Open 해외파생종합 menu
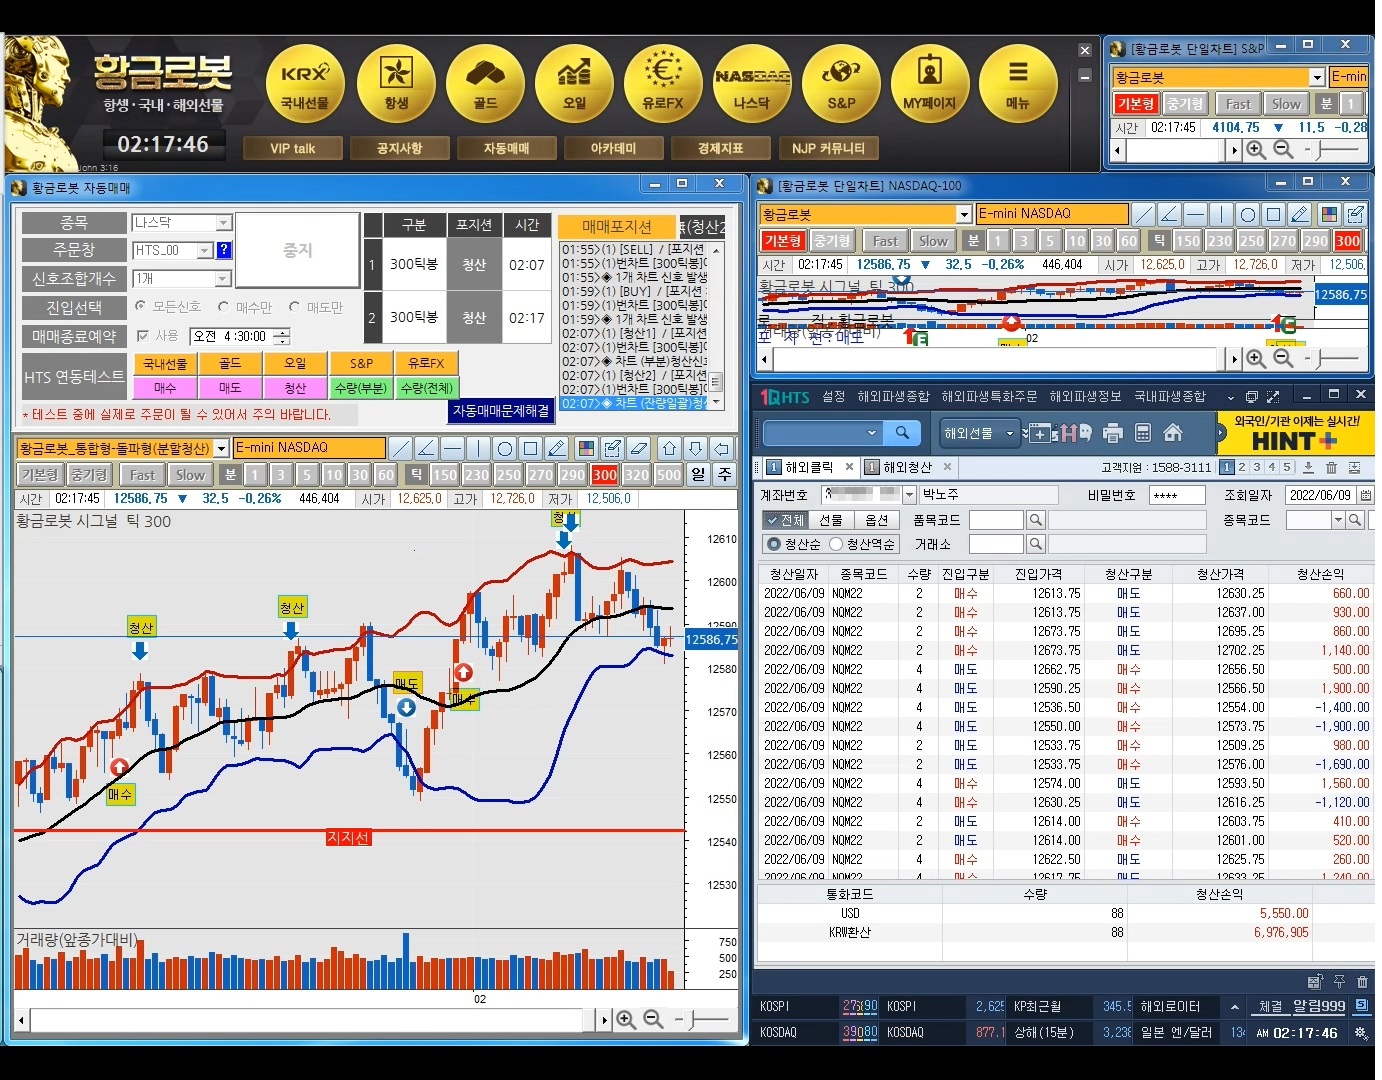 (893, 396)
